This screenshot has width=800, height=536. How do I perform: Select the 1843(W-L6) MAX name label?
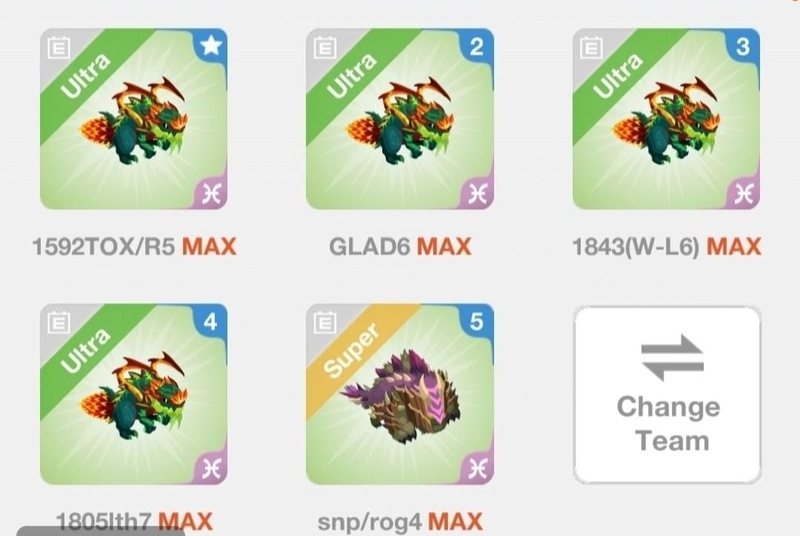tap(666, 247)
